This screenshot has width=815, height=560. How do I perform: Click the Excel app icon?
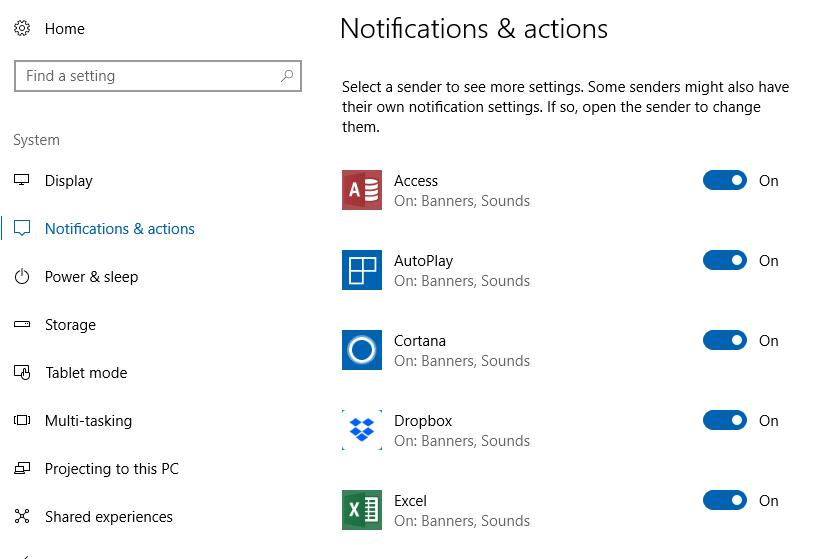click(x=362, y=510)
